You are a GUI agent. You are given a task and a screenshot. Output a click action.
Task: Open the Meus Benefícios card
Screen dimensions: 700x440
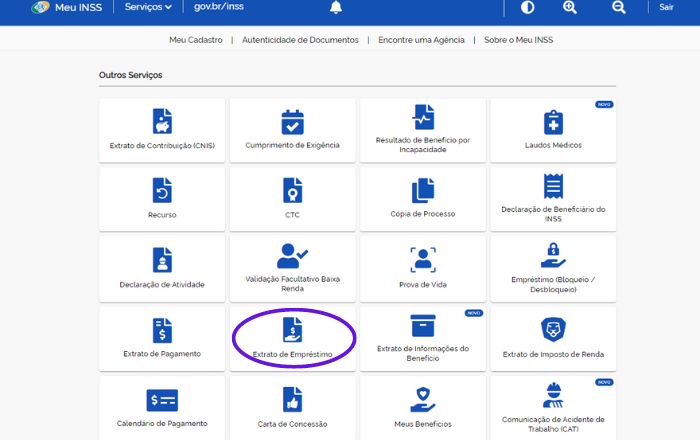pos(423,408)
